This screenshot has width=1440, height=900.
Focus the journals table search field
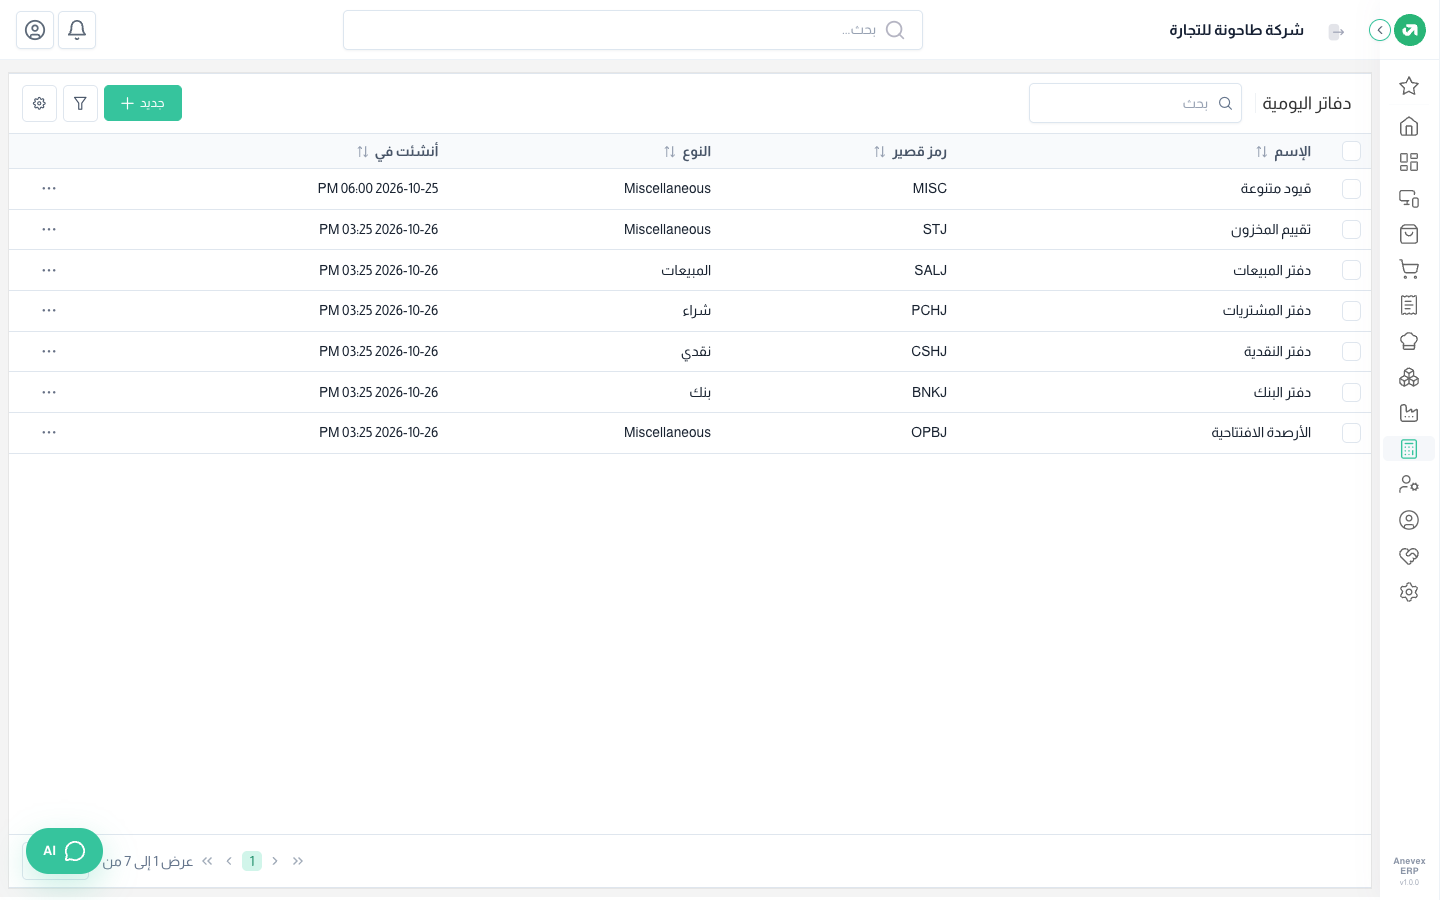(x=1135, y=103)
